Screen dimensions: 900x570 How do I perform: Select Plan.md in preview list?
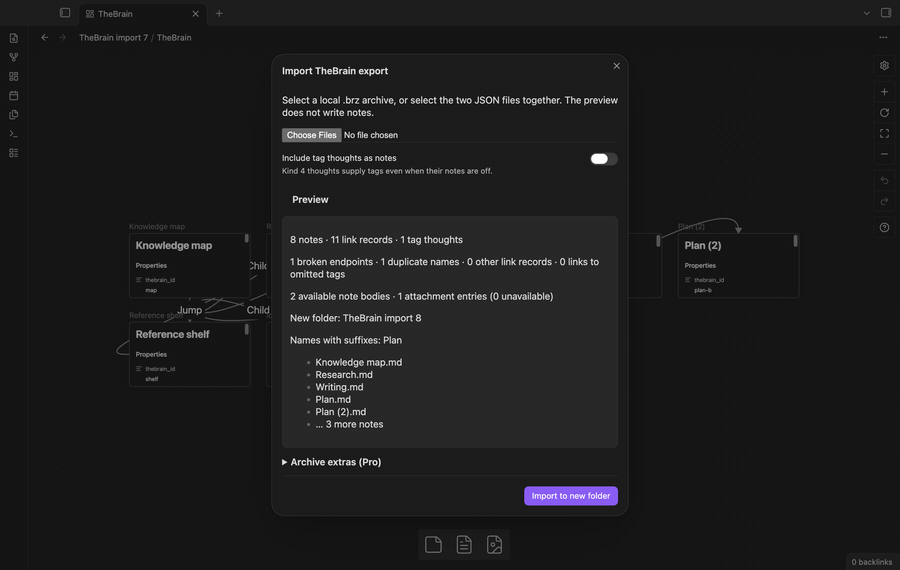tap(333, 400)
